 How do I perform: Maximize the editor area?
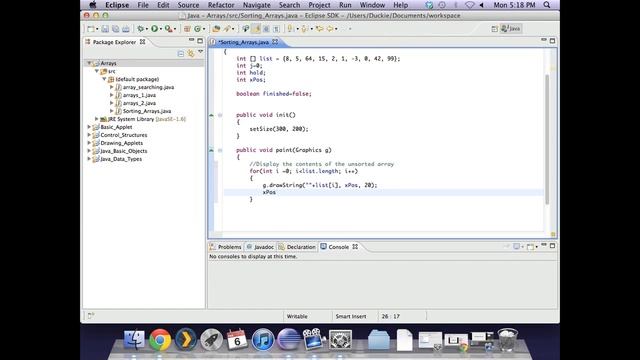click(x=552, y=41)
